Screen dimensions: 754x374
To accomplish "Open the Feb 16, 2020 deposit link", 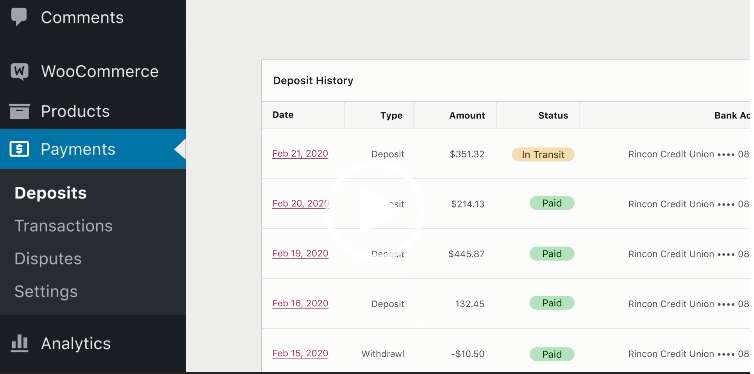I will 300,304.
